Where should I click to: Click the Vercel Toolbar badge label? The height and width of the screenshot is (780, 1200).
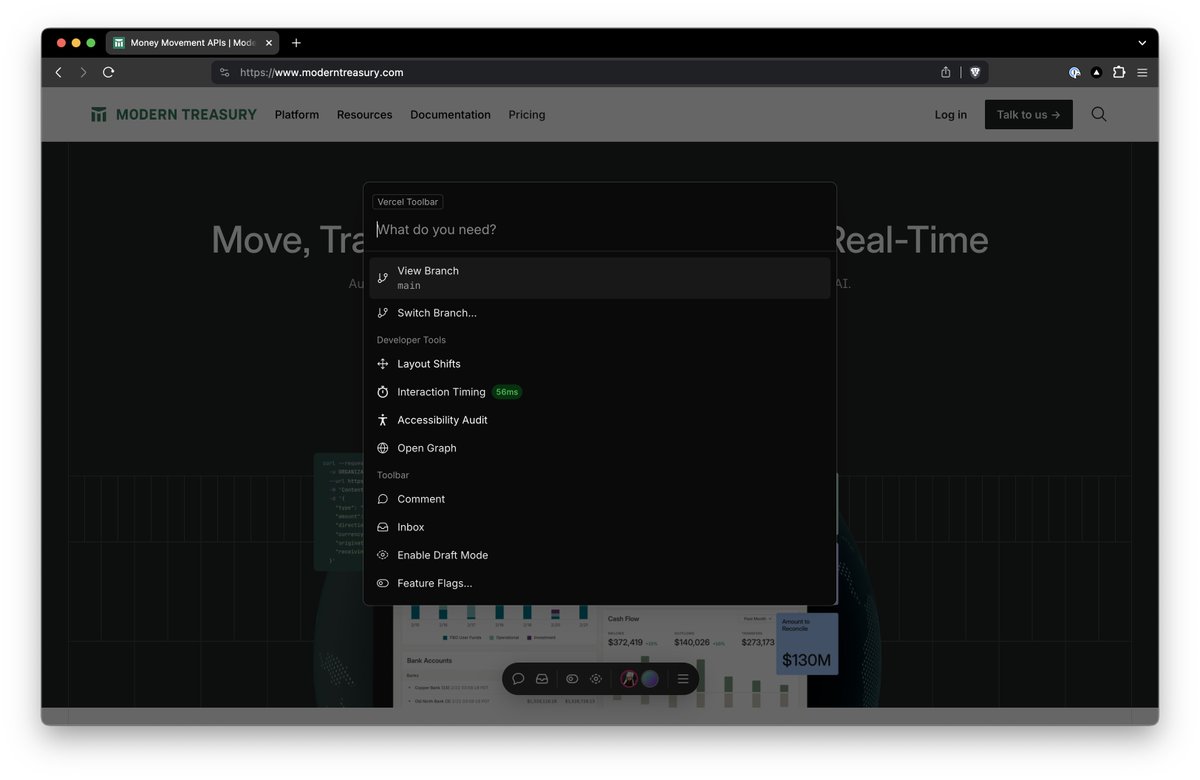[407, 202]
